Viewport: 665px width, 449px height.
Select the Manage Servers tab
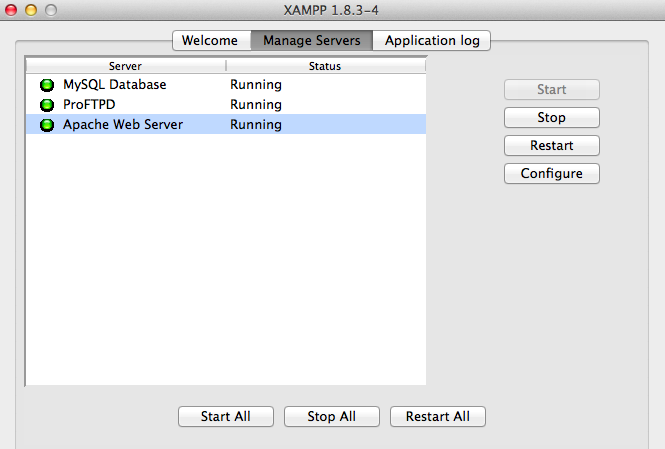pos(311,41)
